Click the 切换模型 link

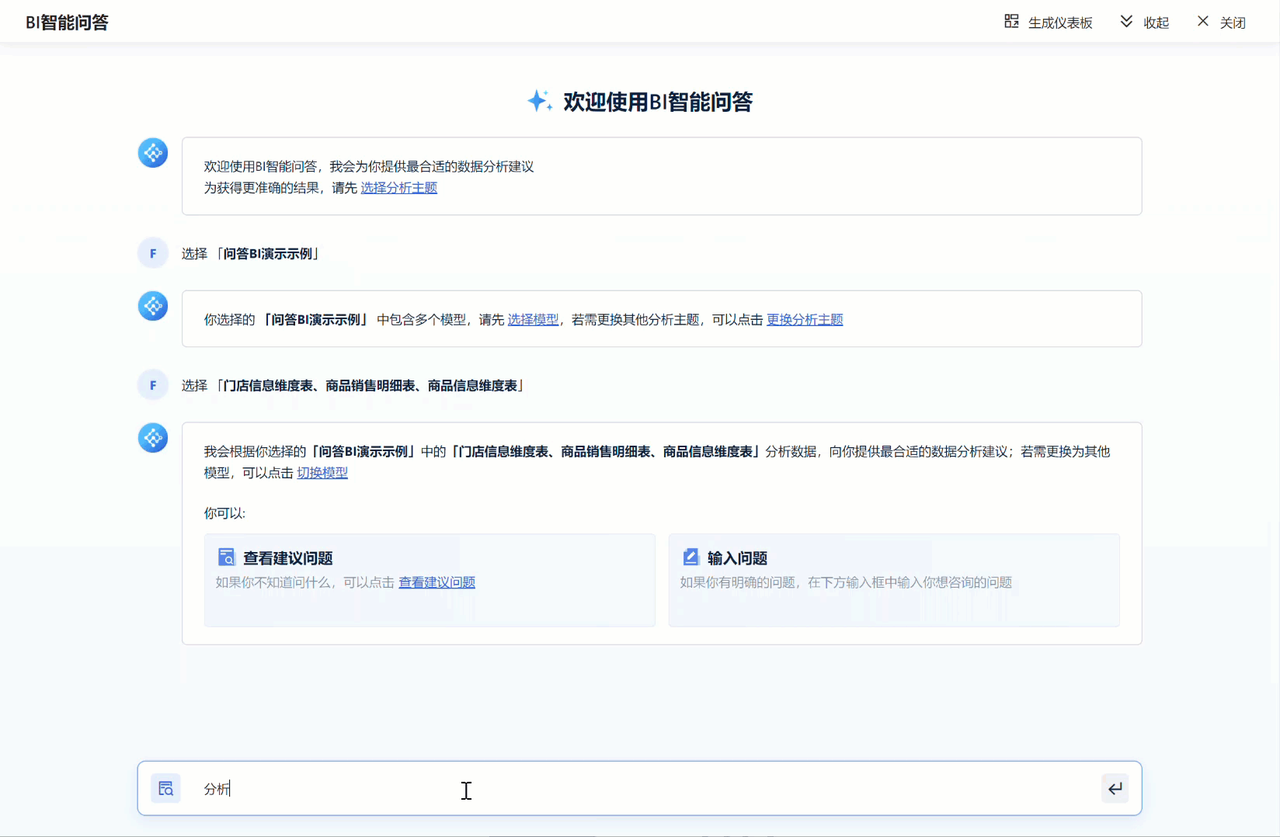tap(322, 473)
